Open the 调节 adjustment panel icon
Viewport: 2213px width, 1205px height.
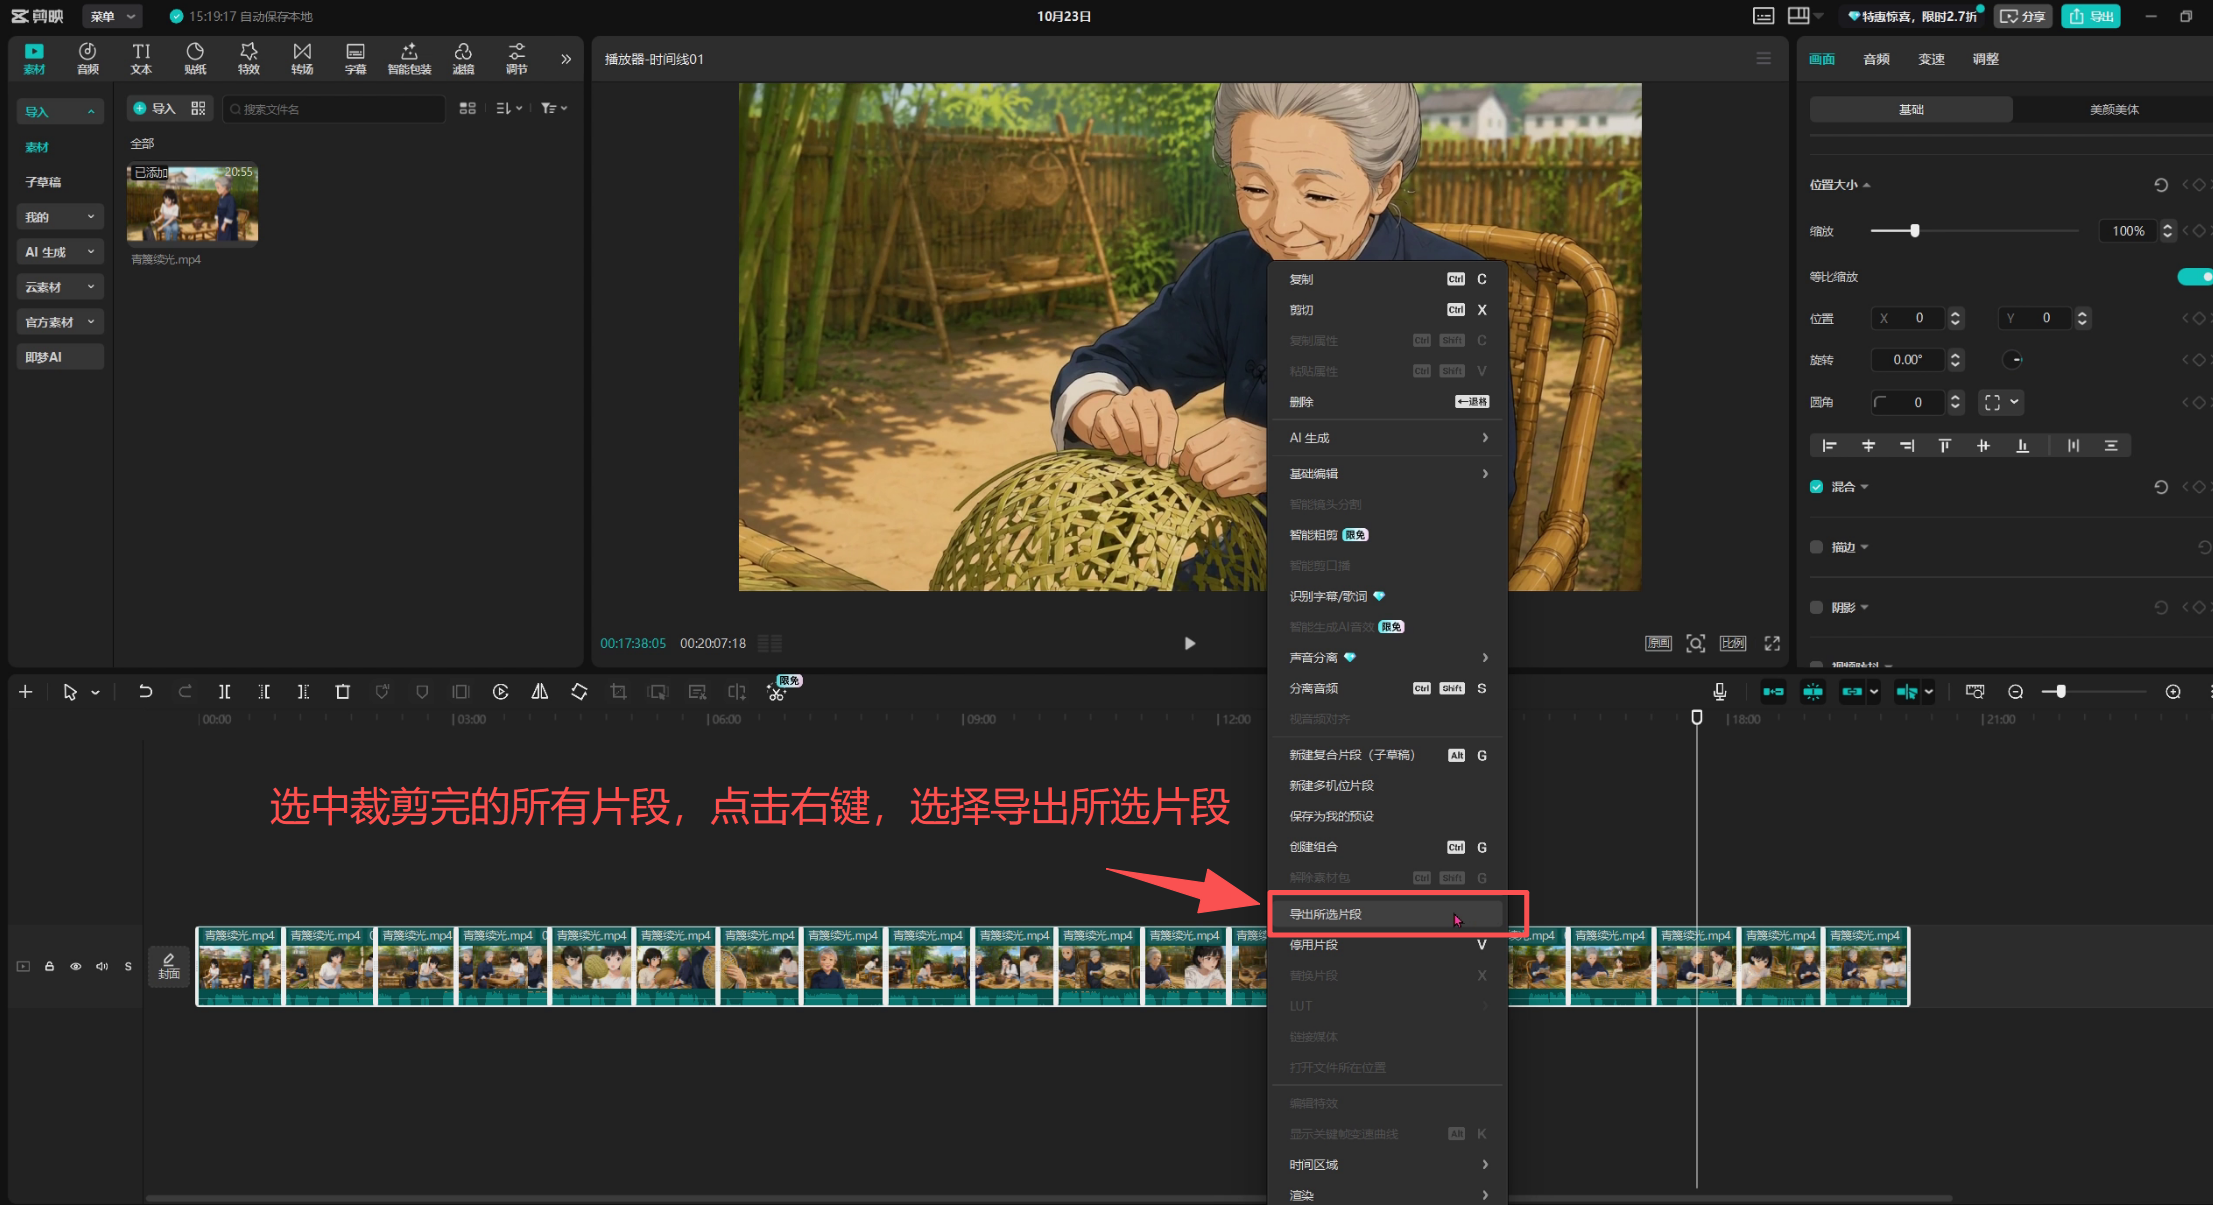tap(516, 58)
